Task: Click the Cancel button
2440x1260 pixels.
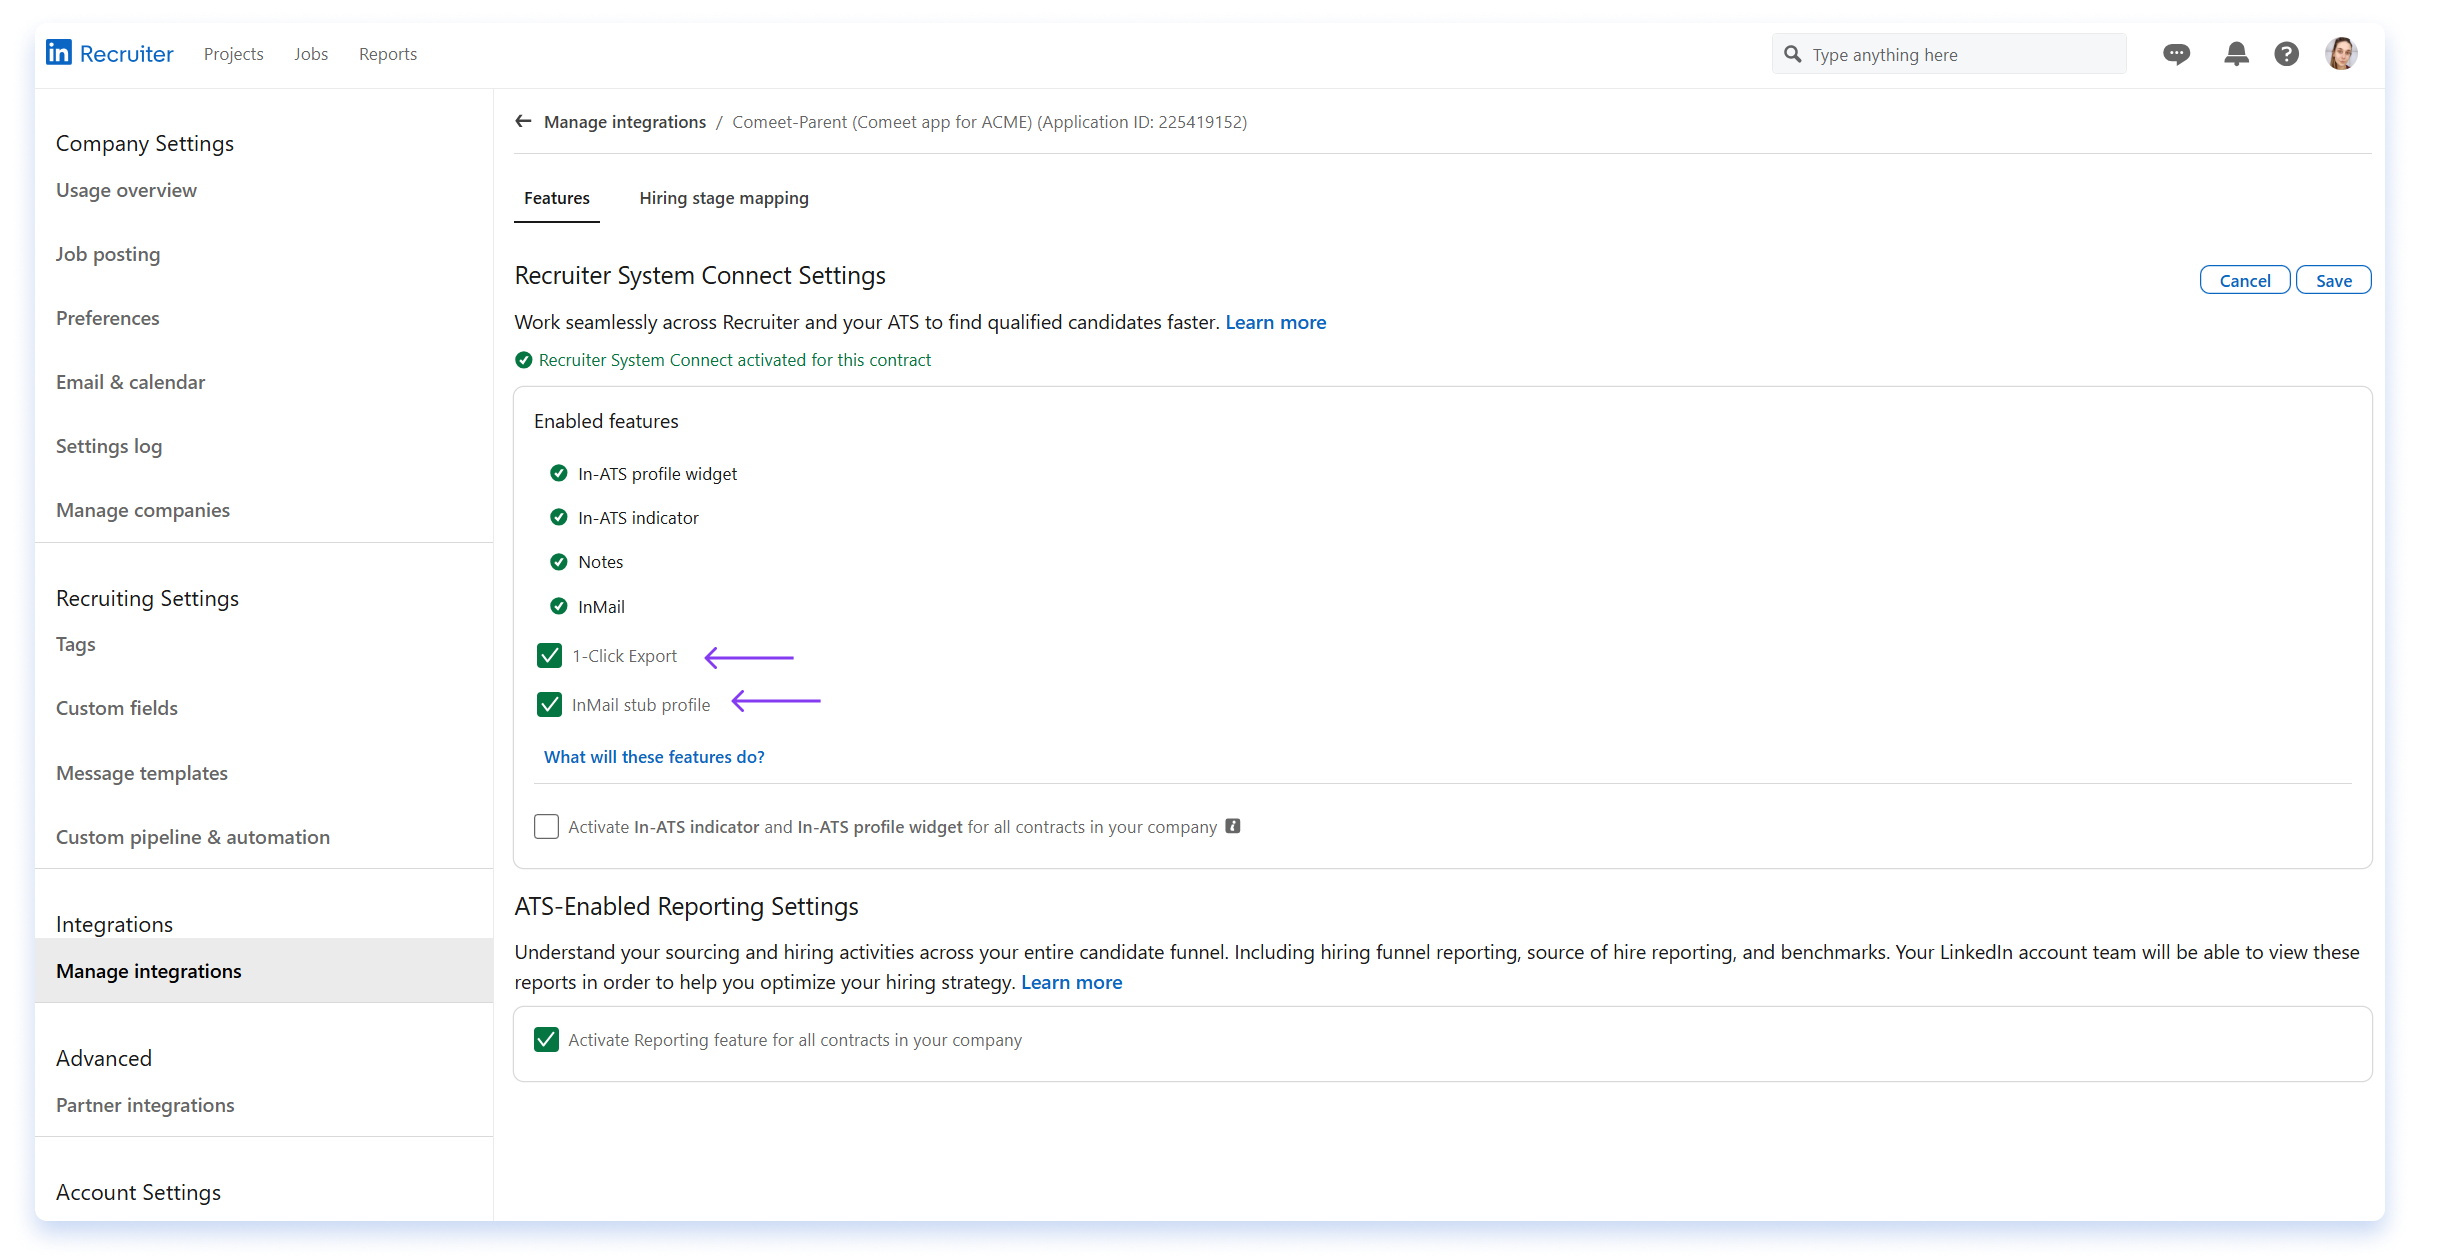Action: pos(2245,281)
